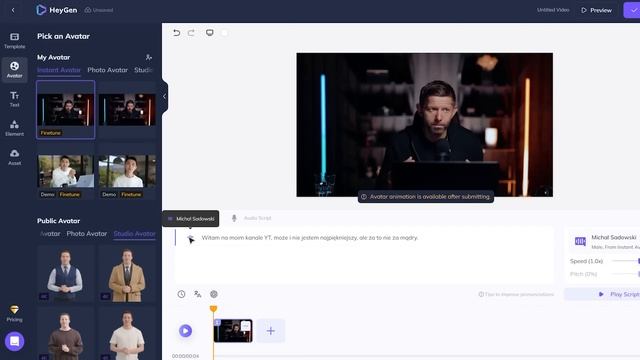Select the first scene thumbnail in timeline
Image resolution: width=640 pixels, height=360 pixels.
click(233, 331)
